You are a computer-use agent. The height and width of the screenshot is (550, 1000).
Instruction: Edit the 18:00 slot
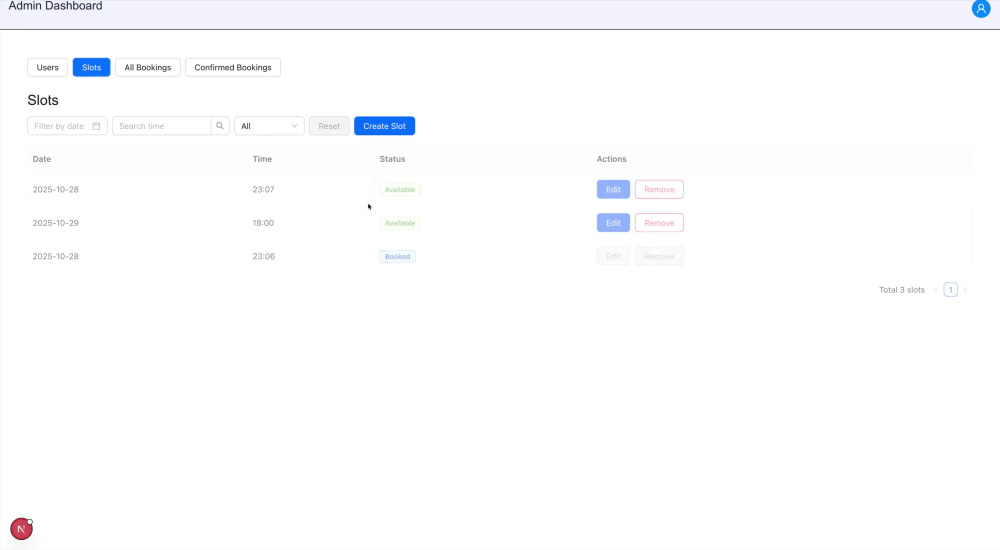click(613, 223)
